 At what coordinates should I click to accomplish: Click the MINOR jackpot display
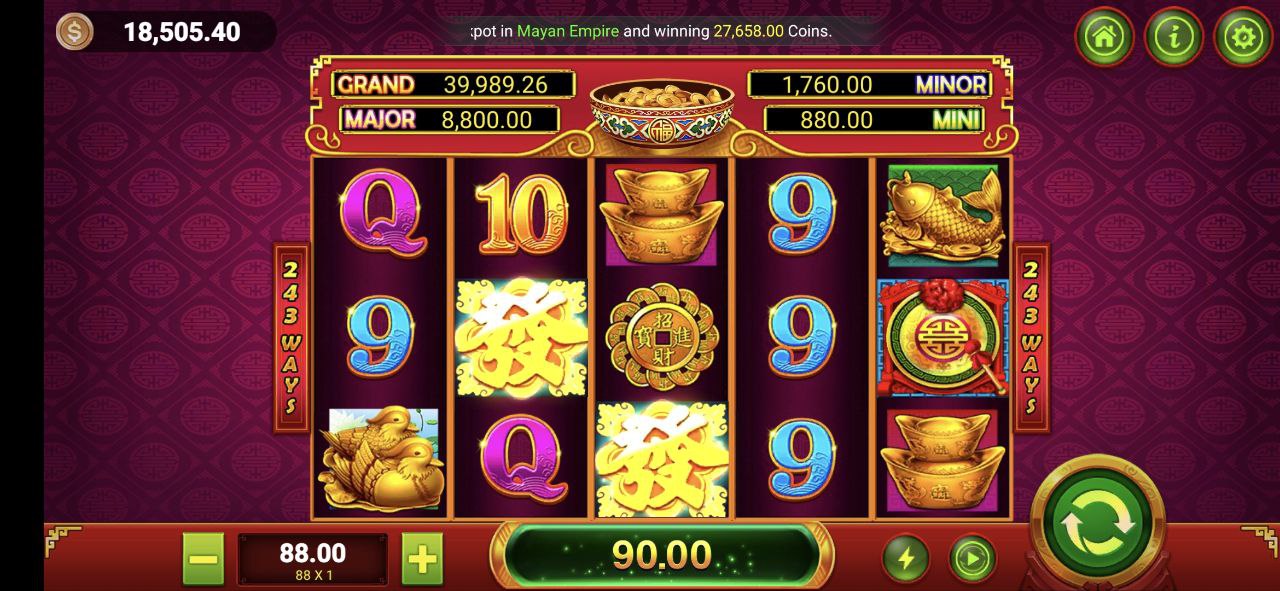click(869, 84)
